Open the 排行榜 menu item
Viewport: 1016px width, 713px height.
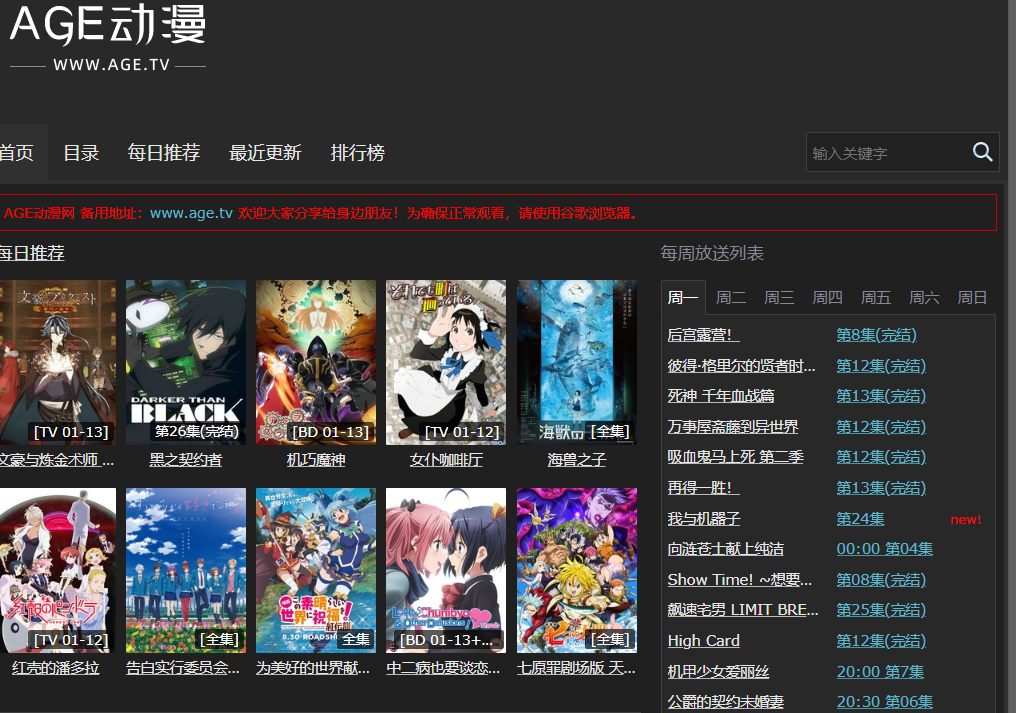click(357, 152)
